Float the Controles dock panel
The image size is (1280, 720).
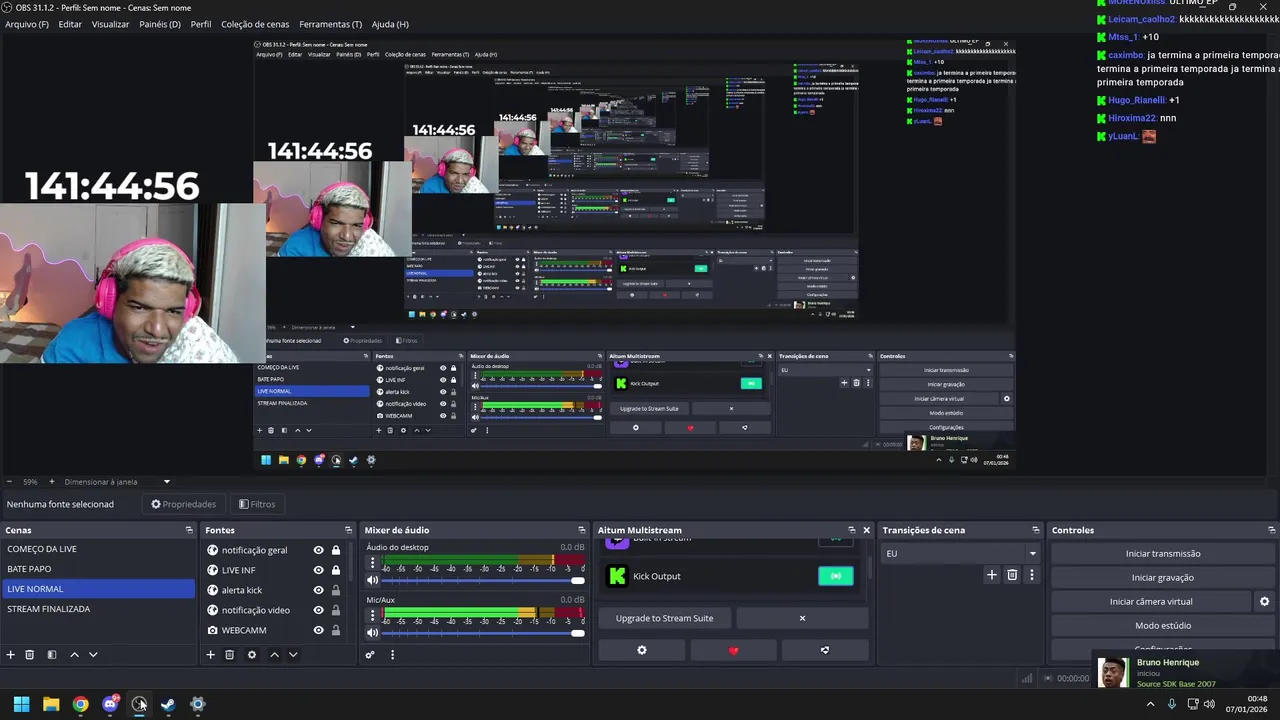[1271, 530]
